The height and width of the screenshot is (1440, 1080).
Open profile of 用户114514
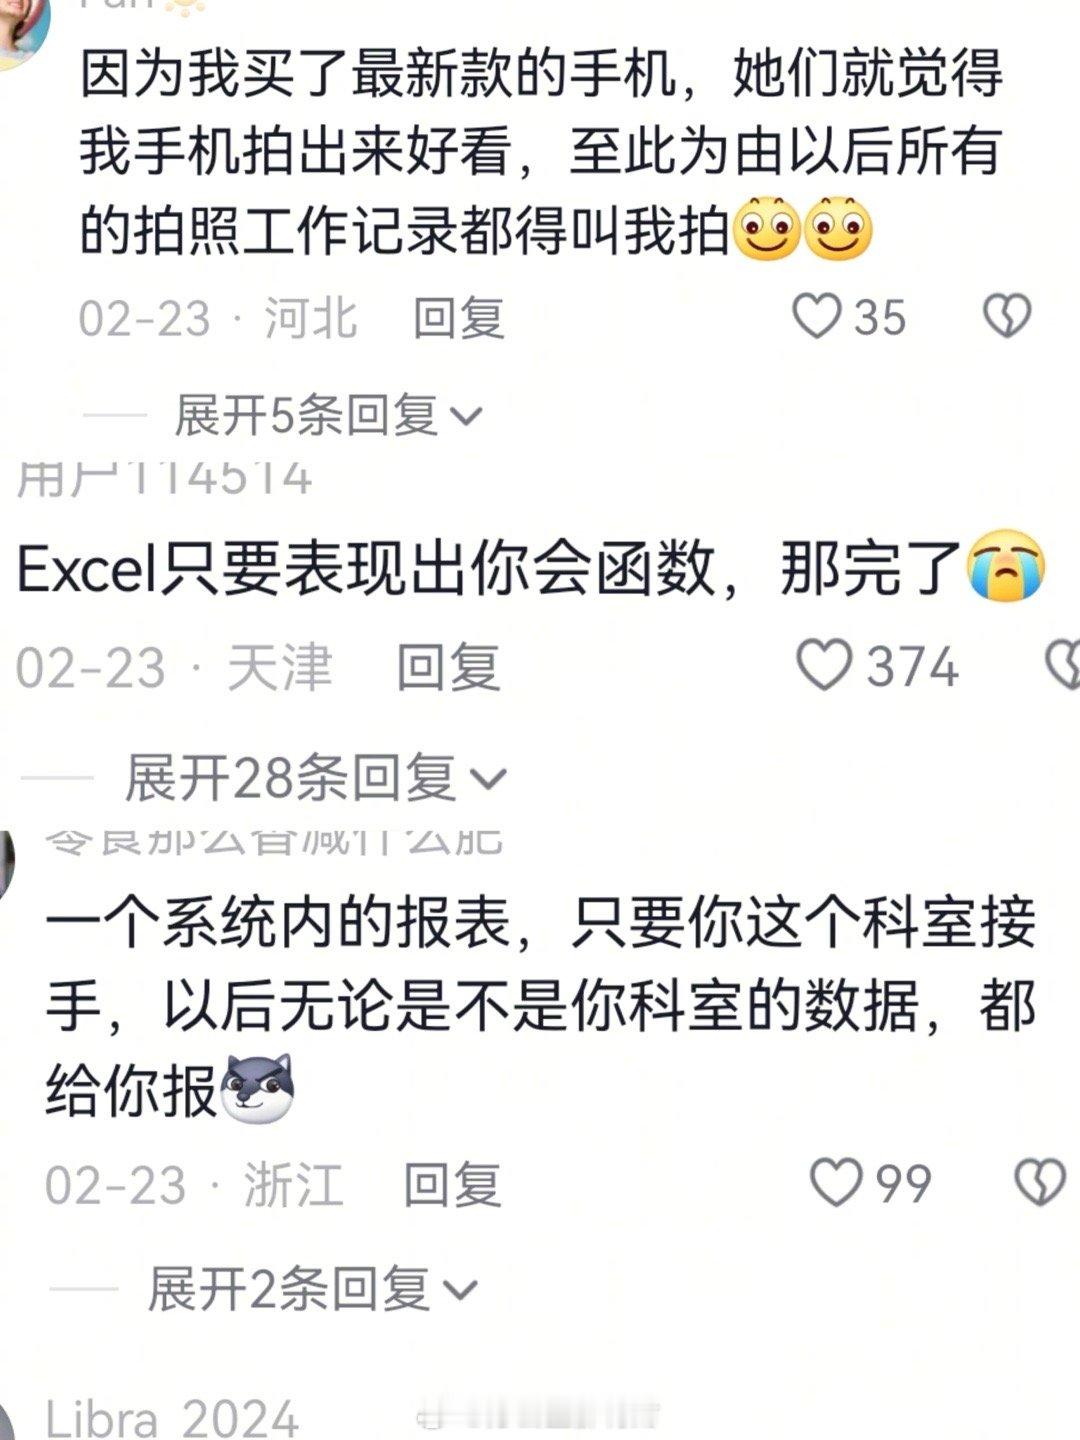165,480
